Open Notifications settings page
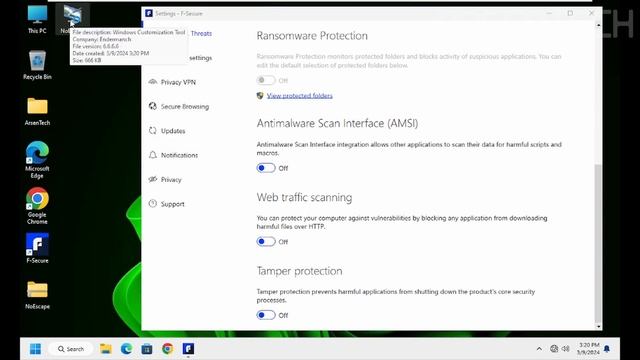 pos(179,155)
